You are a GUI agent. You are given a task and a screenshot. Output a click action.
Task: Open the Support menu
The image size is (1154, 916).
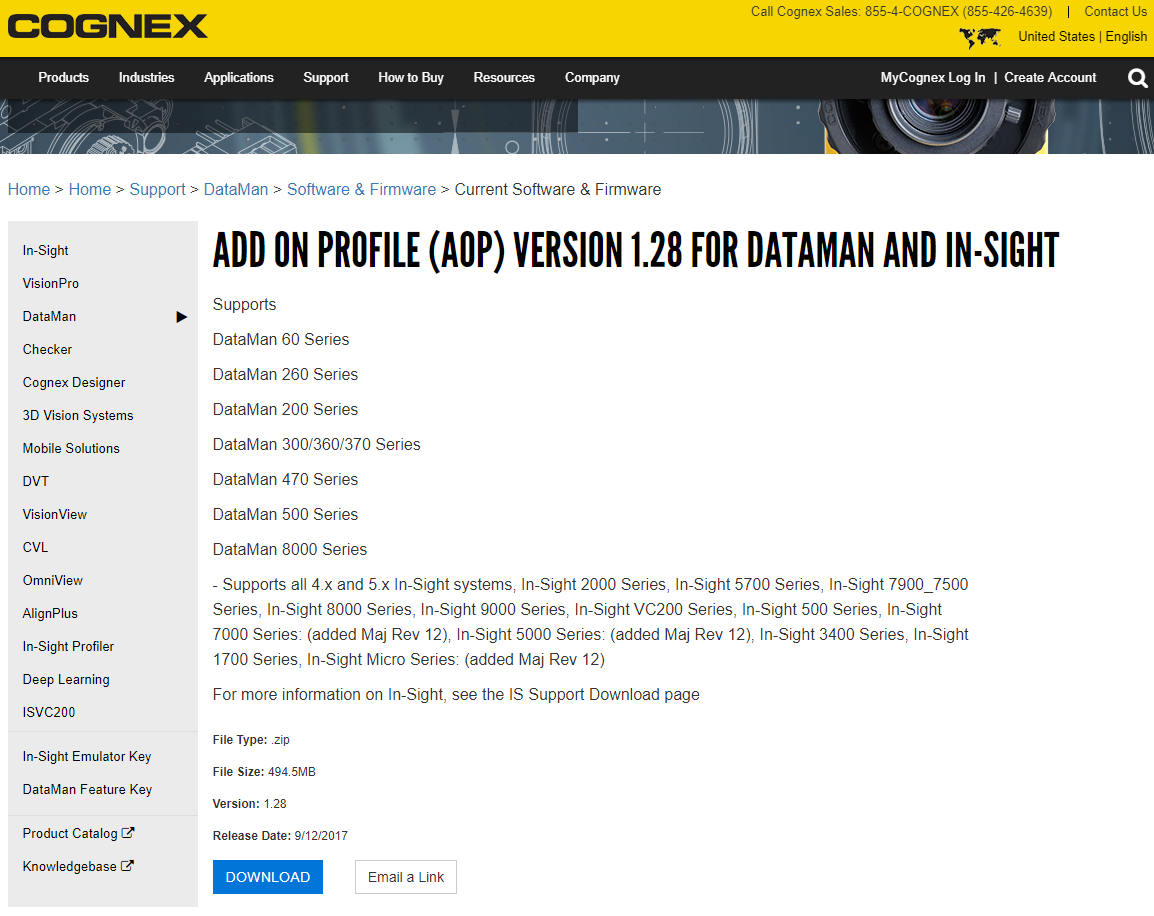(325, 77)
